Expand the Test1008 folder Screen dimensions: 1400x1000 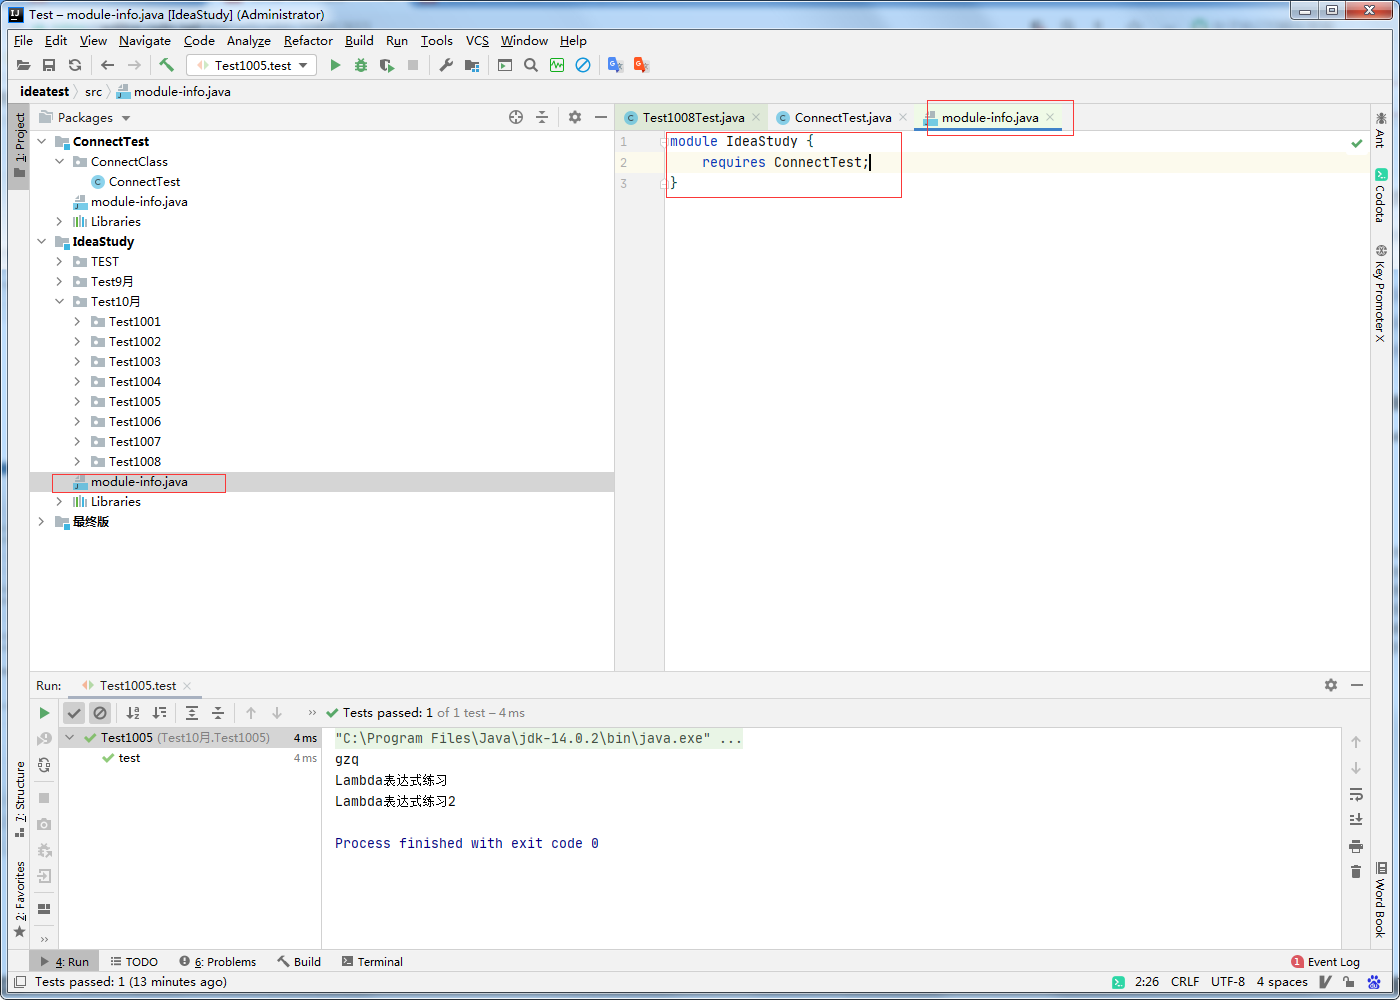[75, 461]
